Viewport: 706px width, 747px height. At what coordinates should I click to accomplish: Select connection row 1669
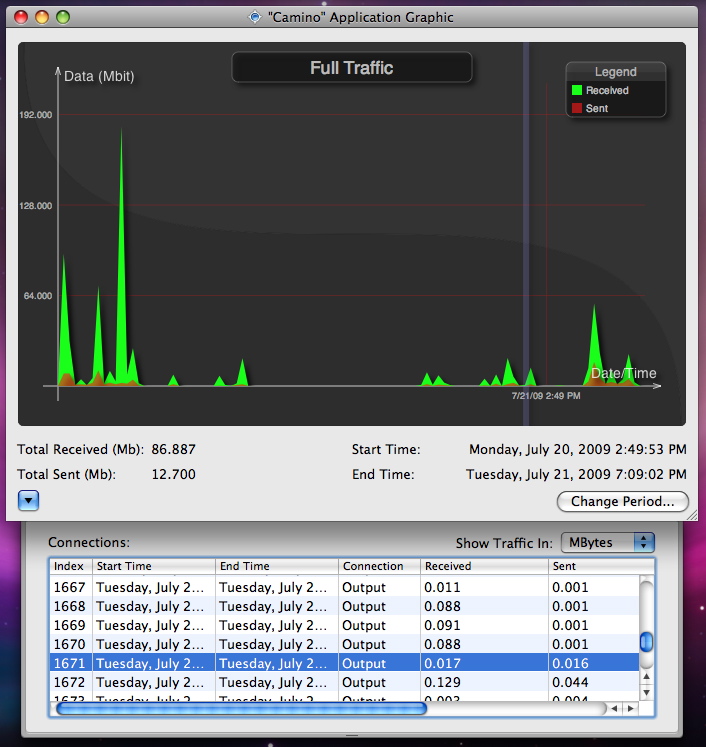pyautogui.click(x=344, y=625)
